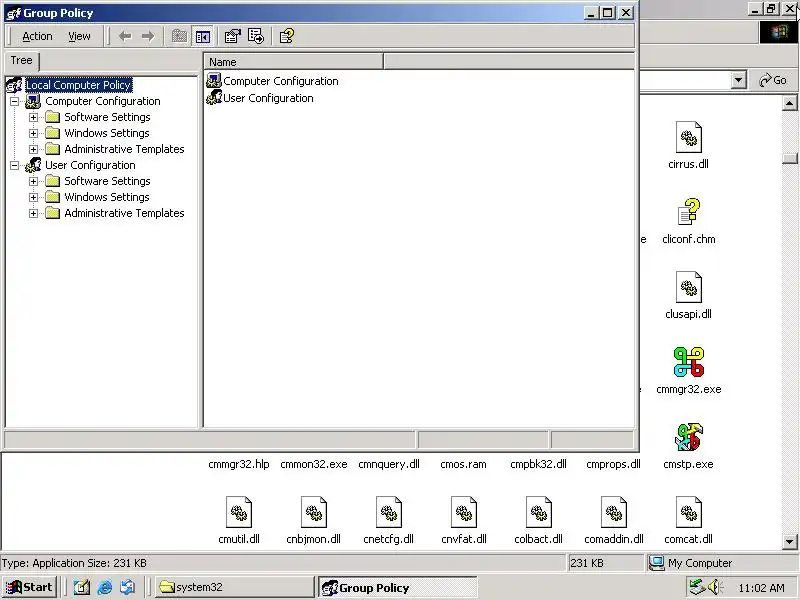Open the Start menu

pos(30,587)
